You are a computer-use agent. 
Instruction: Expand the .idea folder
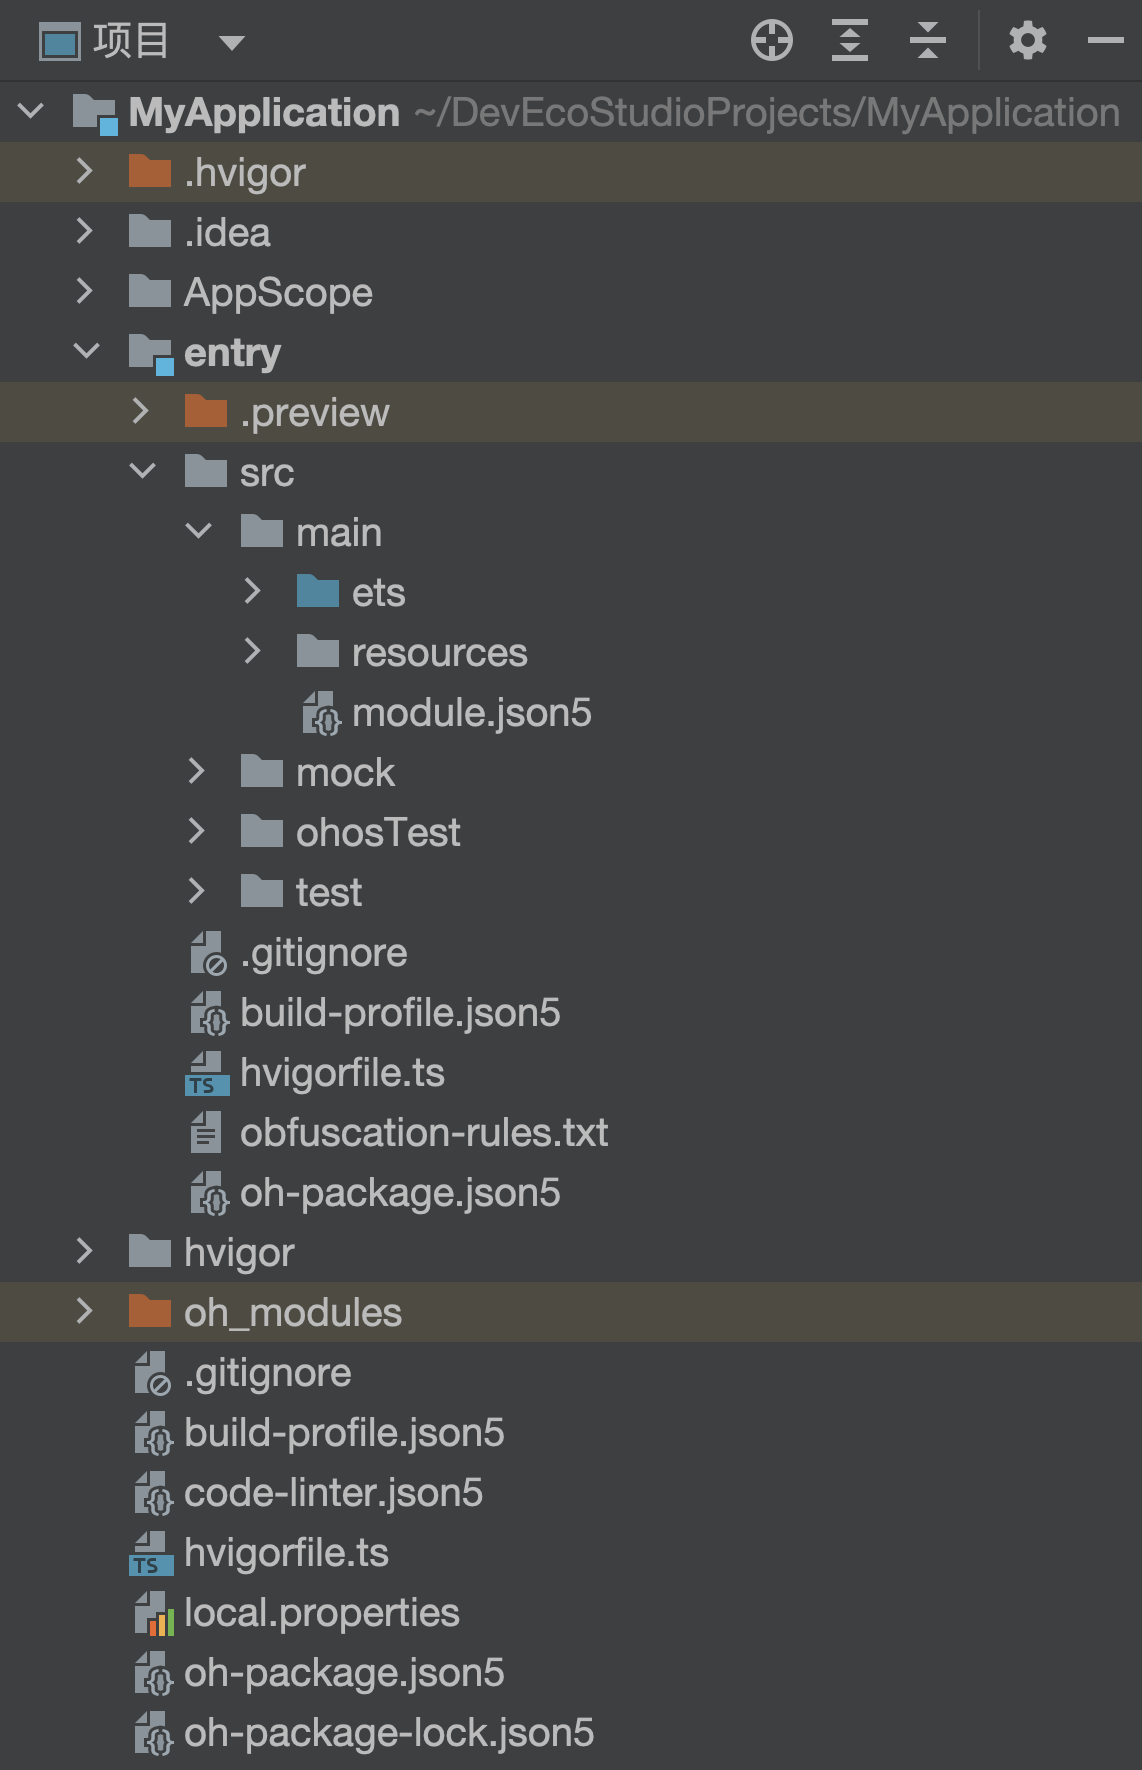85,231
